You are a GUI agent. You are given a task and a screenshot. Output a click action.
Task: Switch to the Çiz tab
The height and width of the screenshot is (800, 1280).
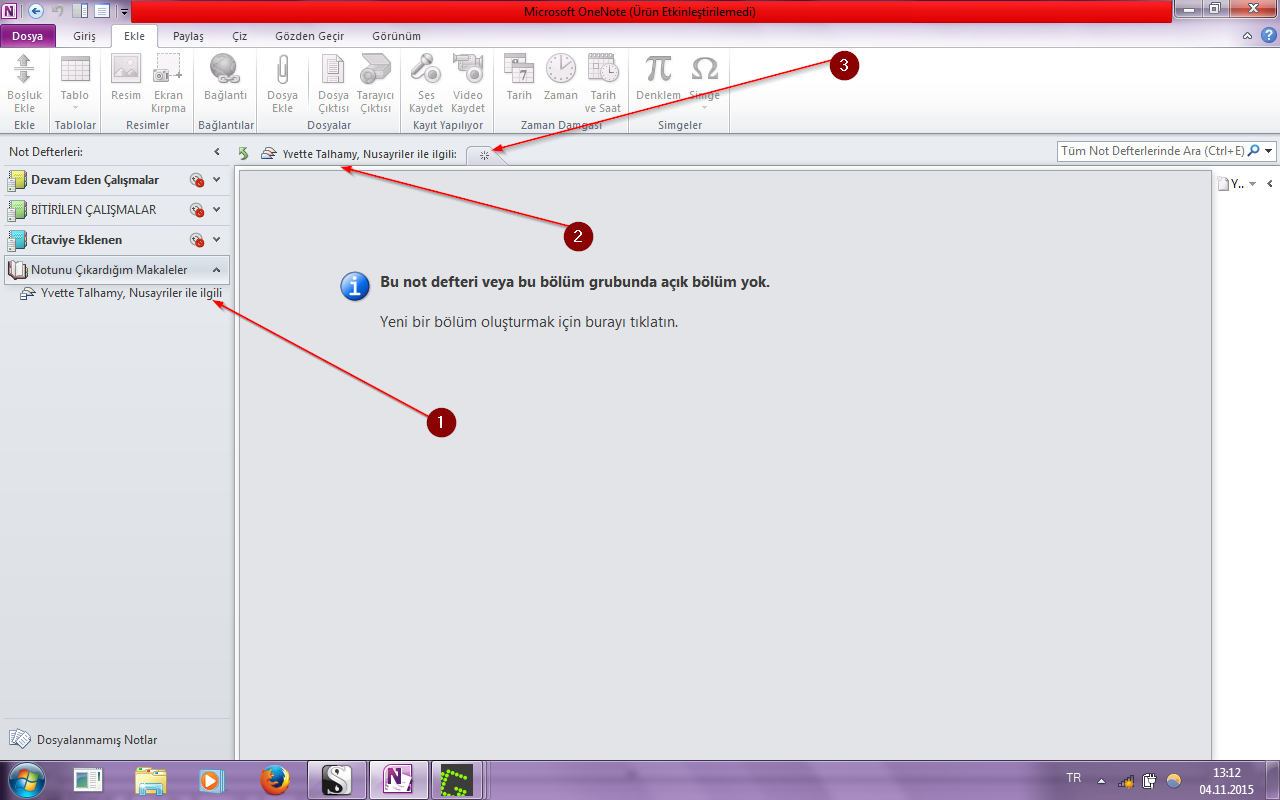[239, 36]
